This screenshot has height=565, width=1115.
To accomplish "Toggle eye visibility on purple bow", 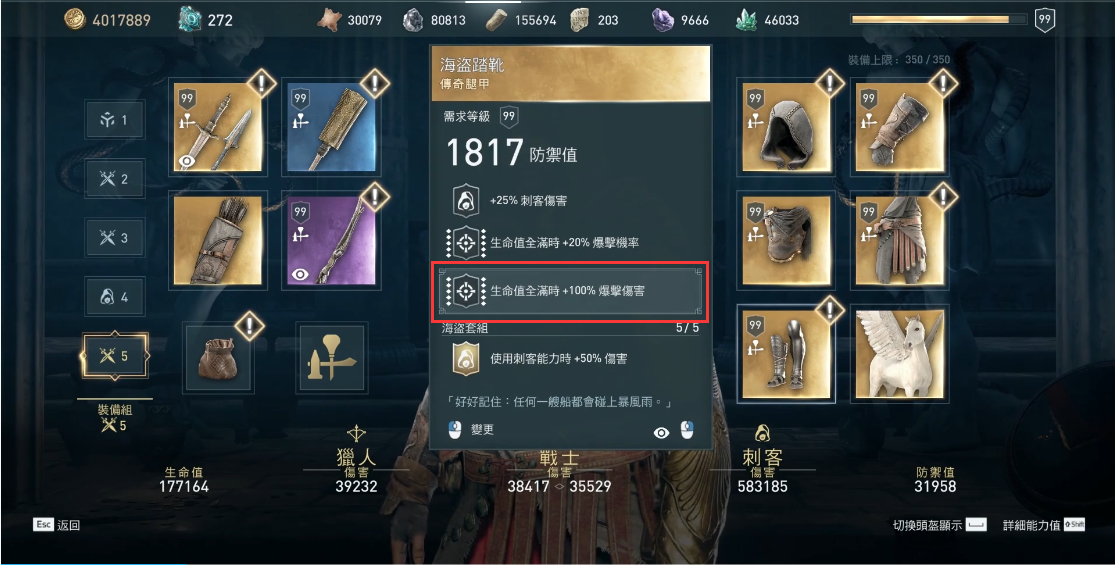I will tap(300, 274).
